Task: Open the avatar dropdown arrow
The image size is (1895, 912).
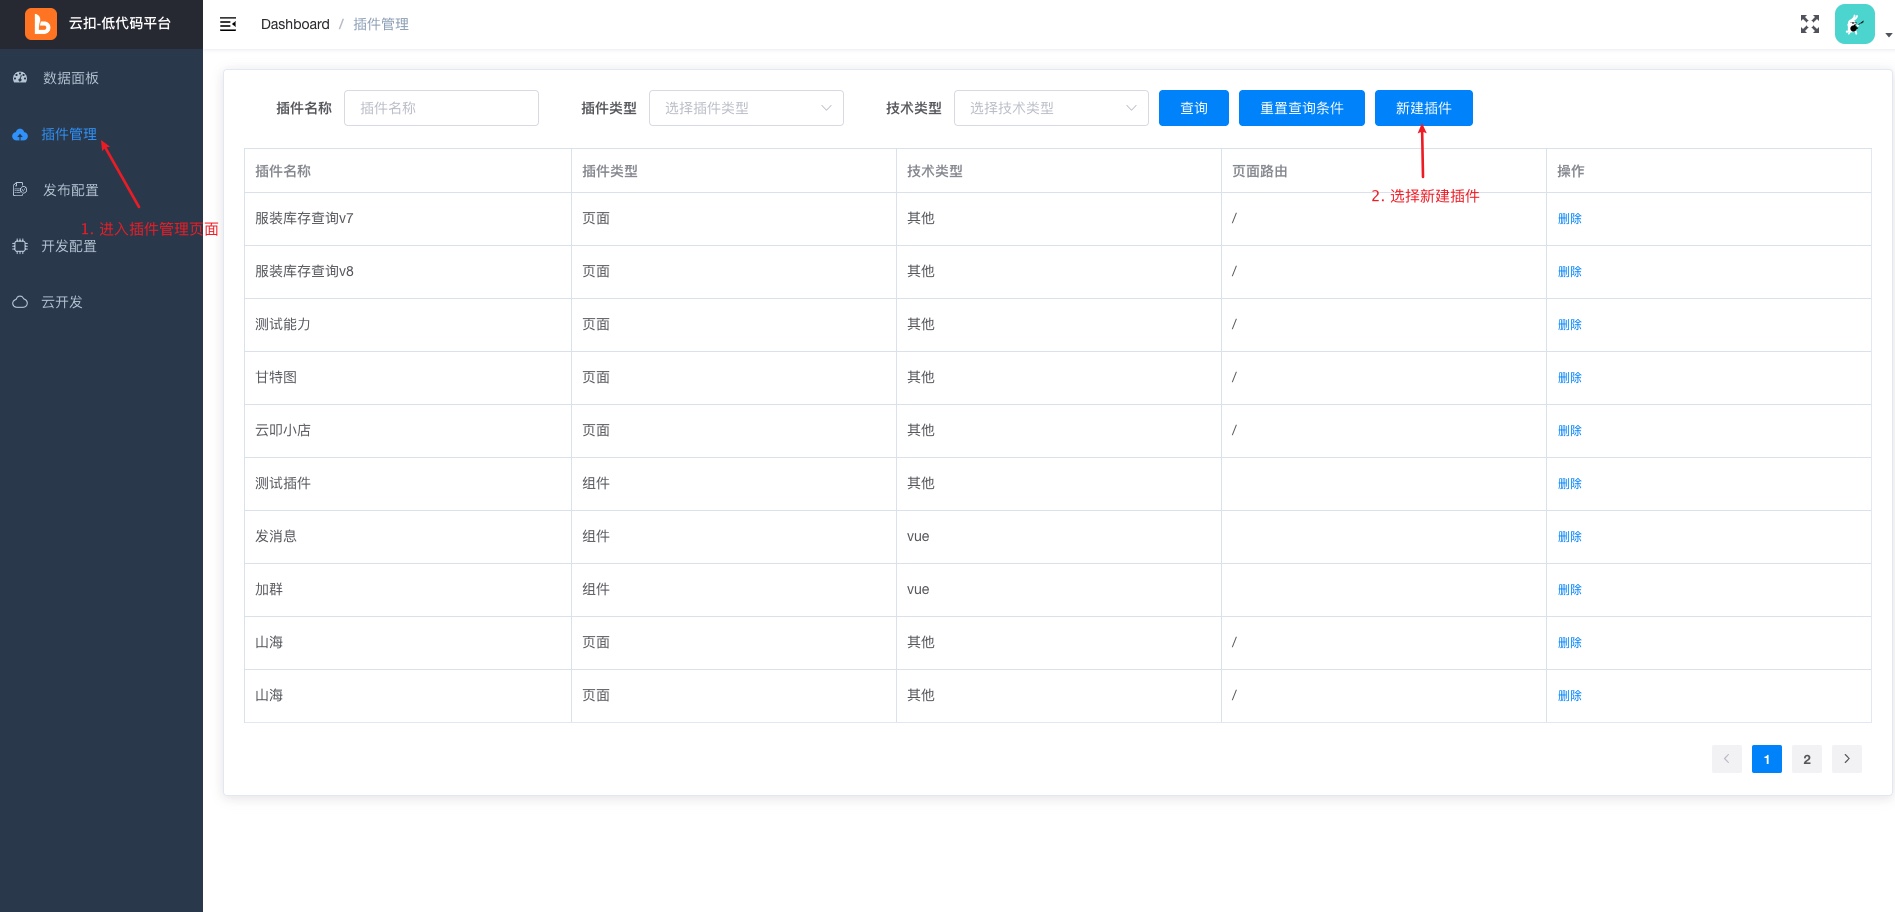Action: tap(1887, 34)
